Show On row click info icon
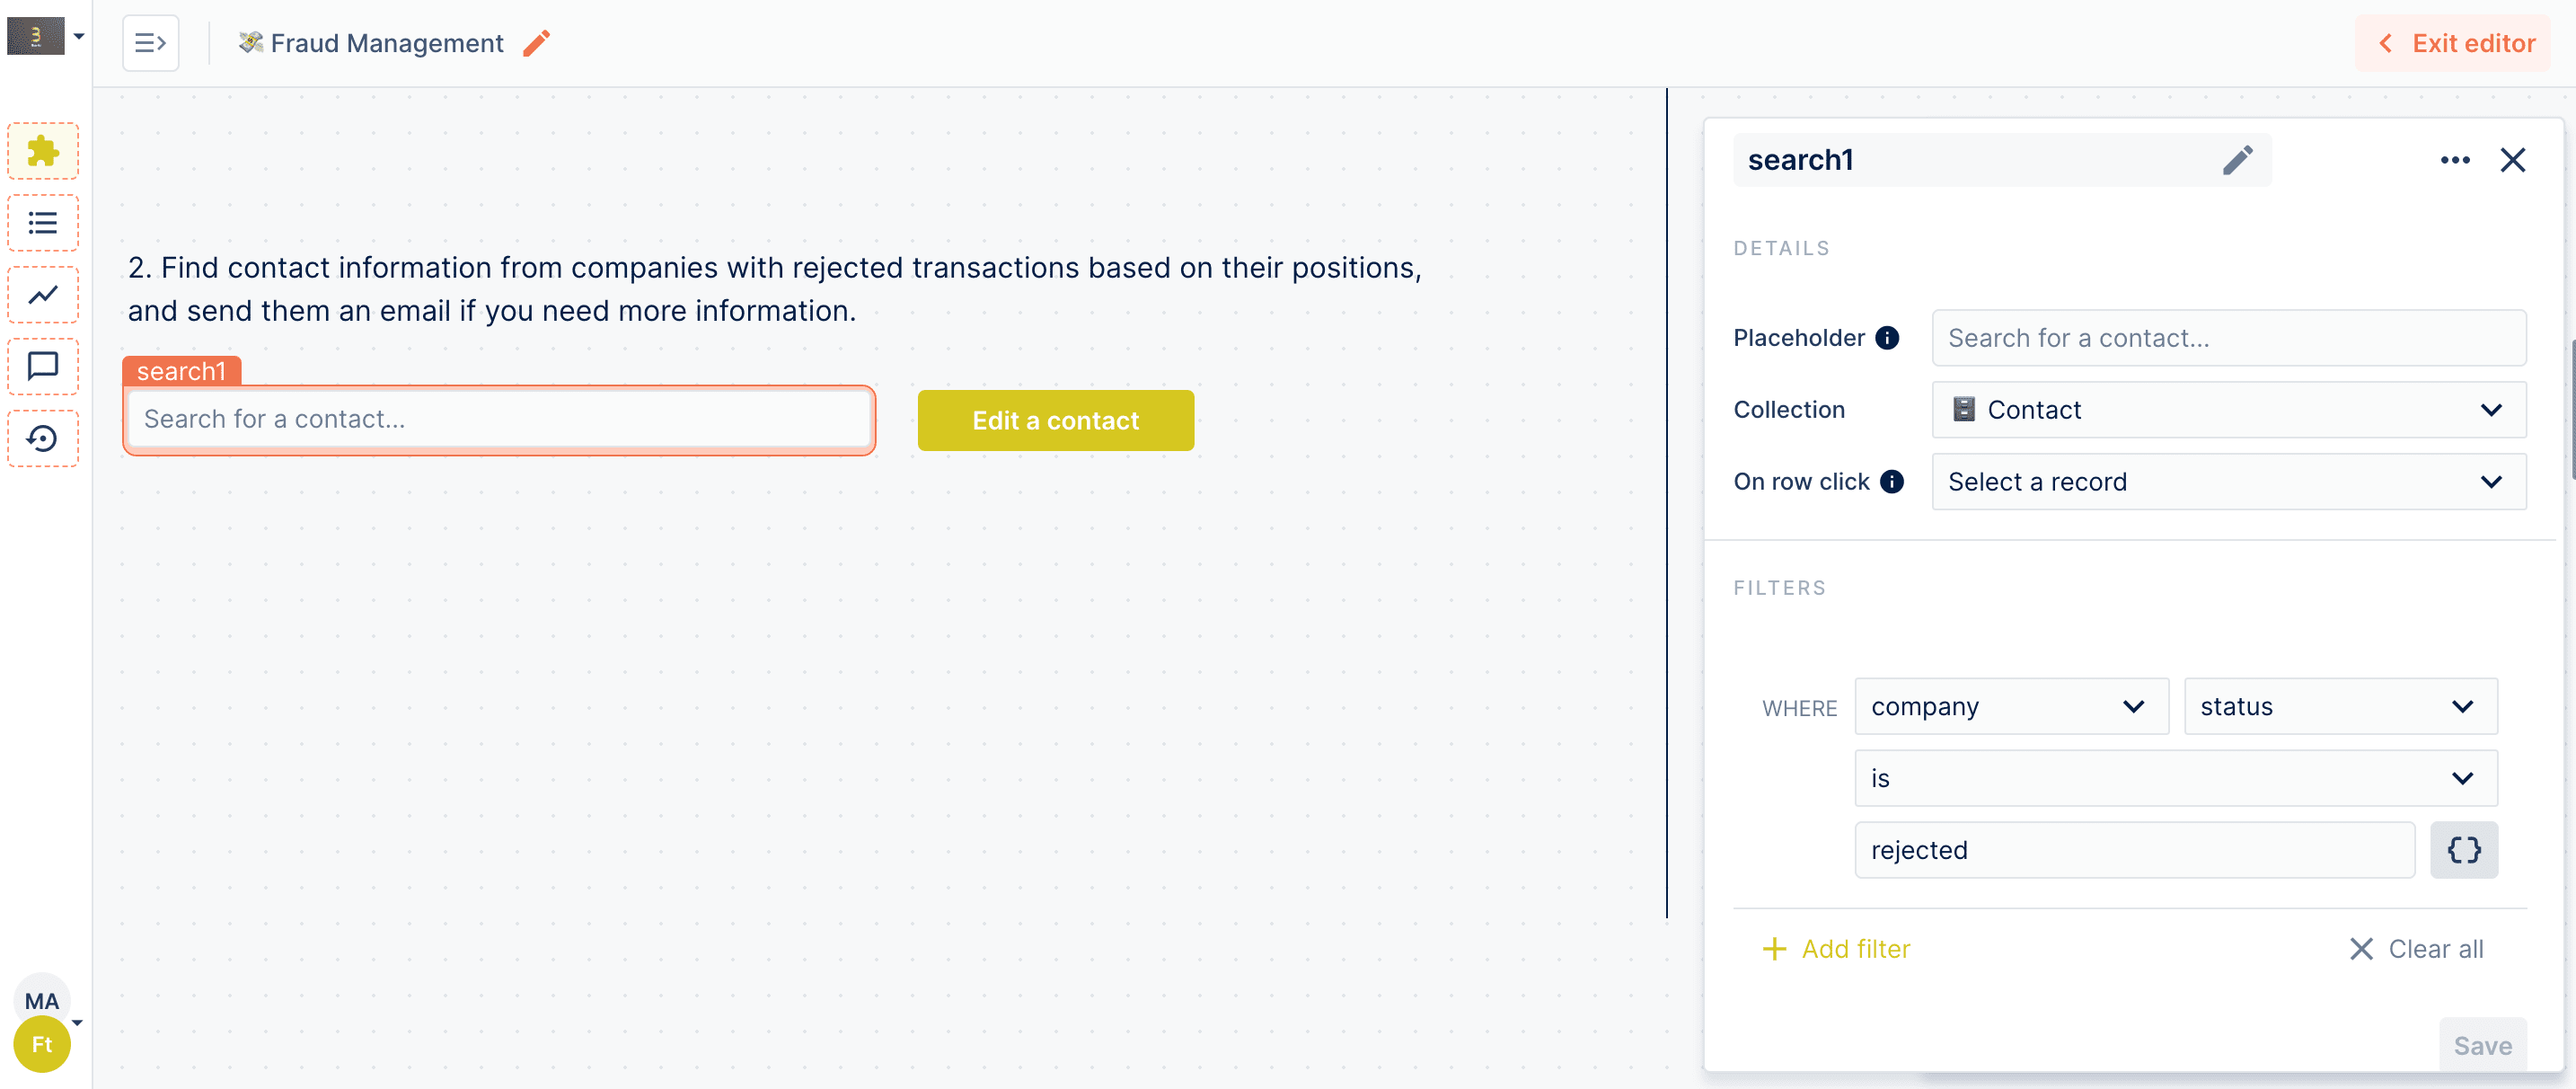Viewport: 2576px width, 1089px height. (1891, 482)
